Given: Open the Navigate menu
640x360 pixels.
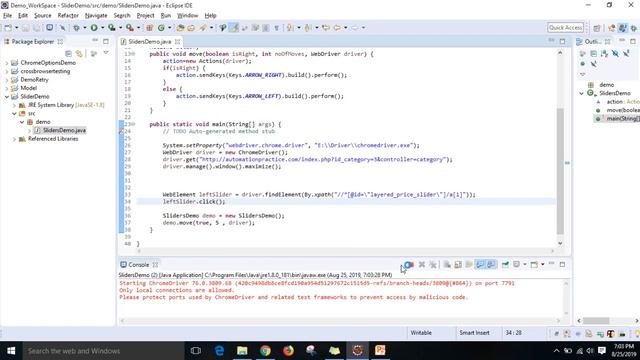Looking at the screenshot, I should pyautogui.click(x=96, y=16).
